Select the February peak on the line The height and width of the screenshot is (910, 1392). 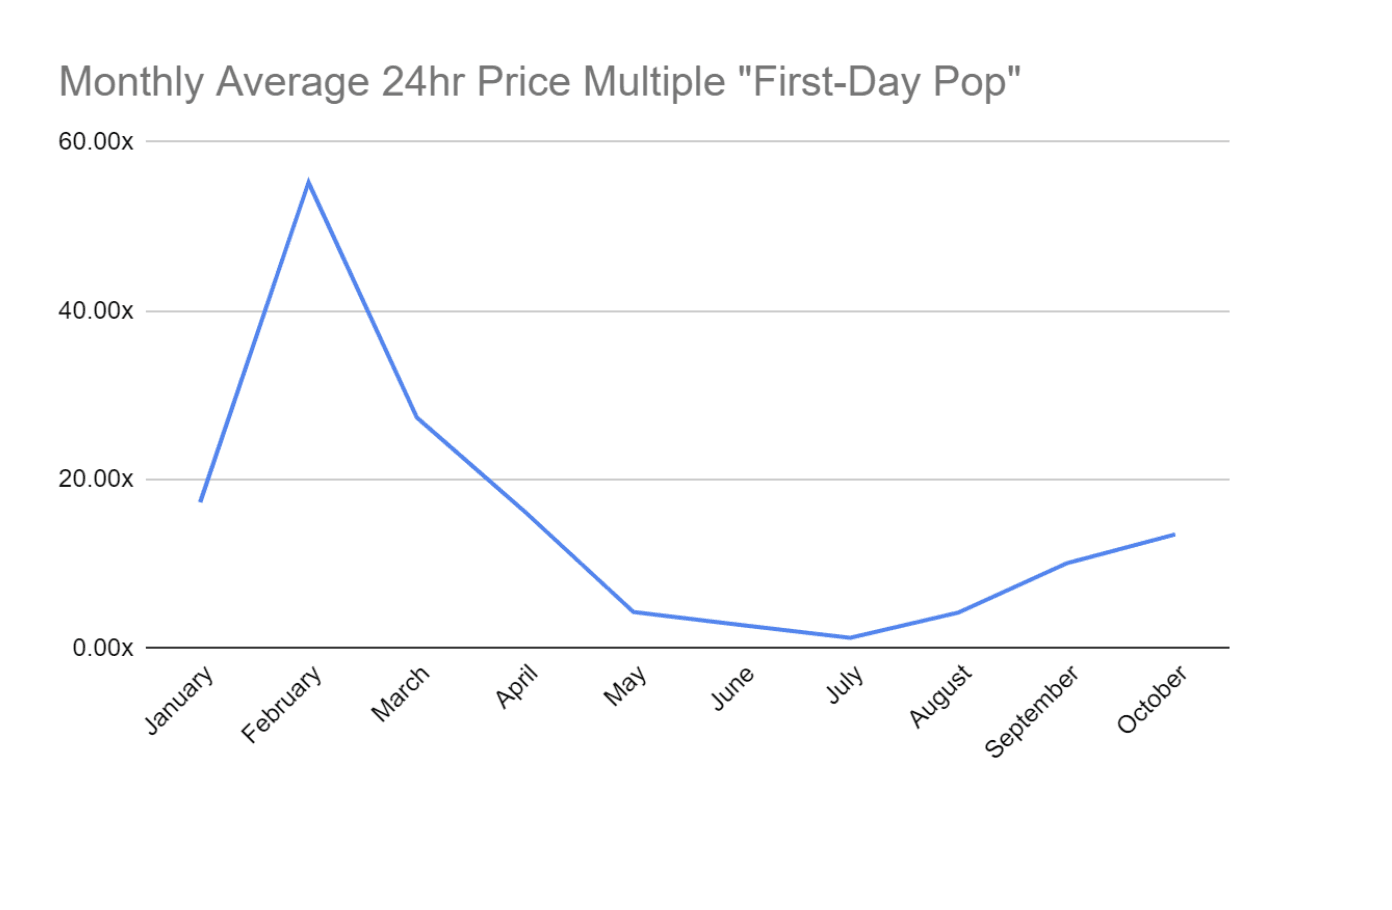point(309,182)
